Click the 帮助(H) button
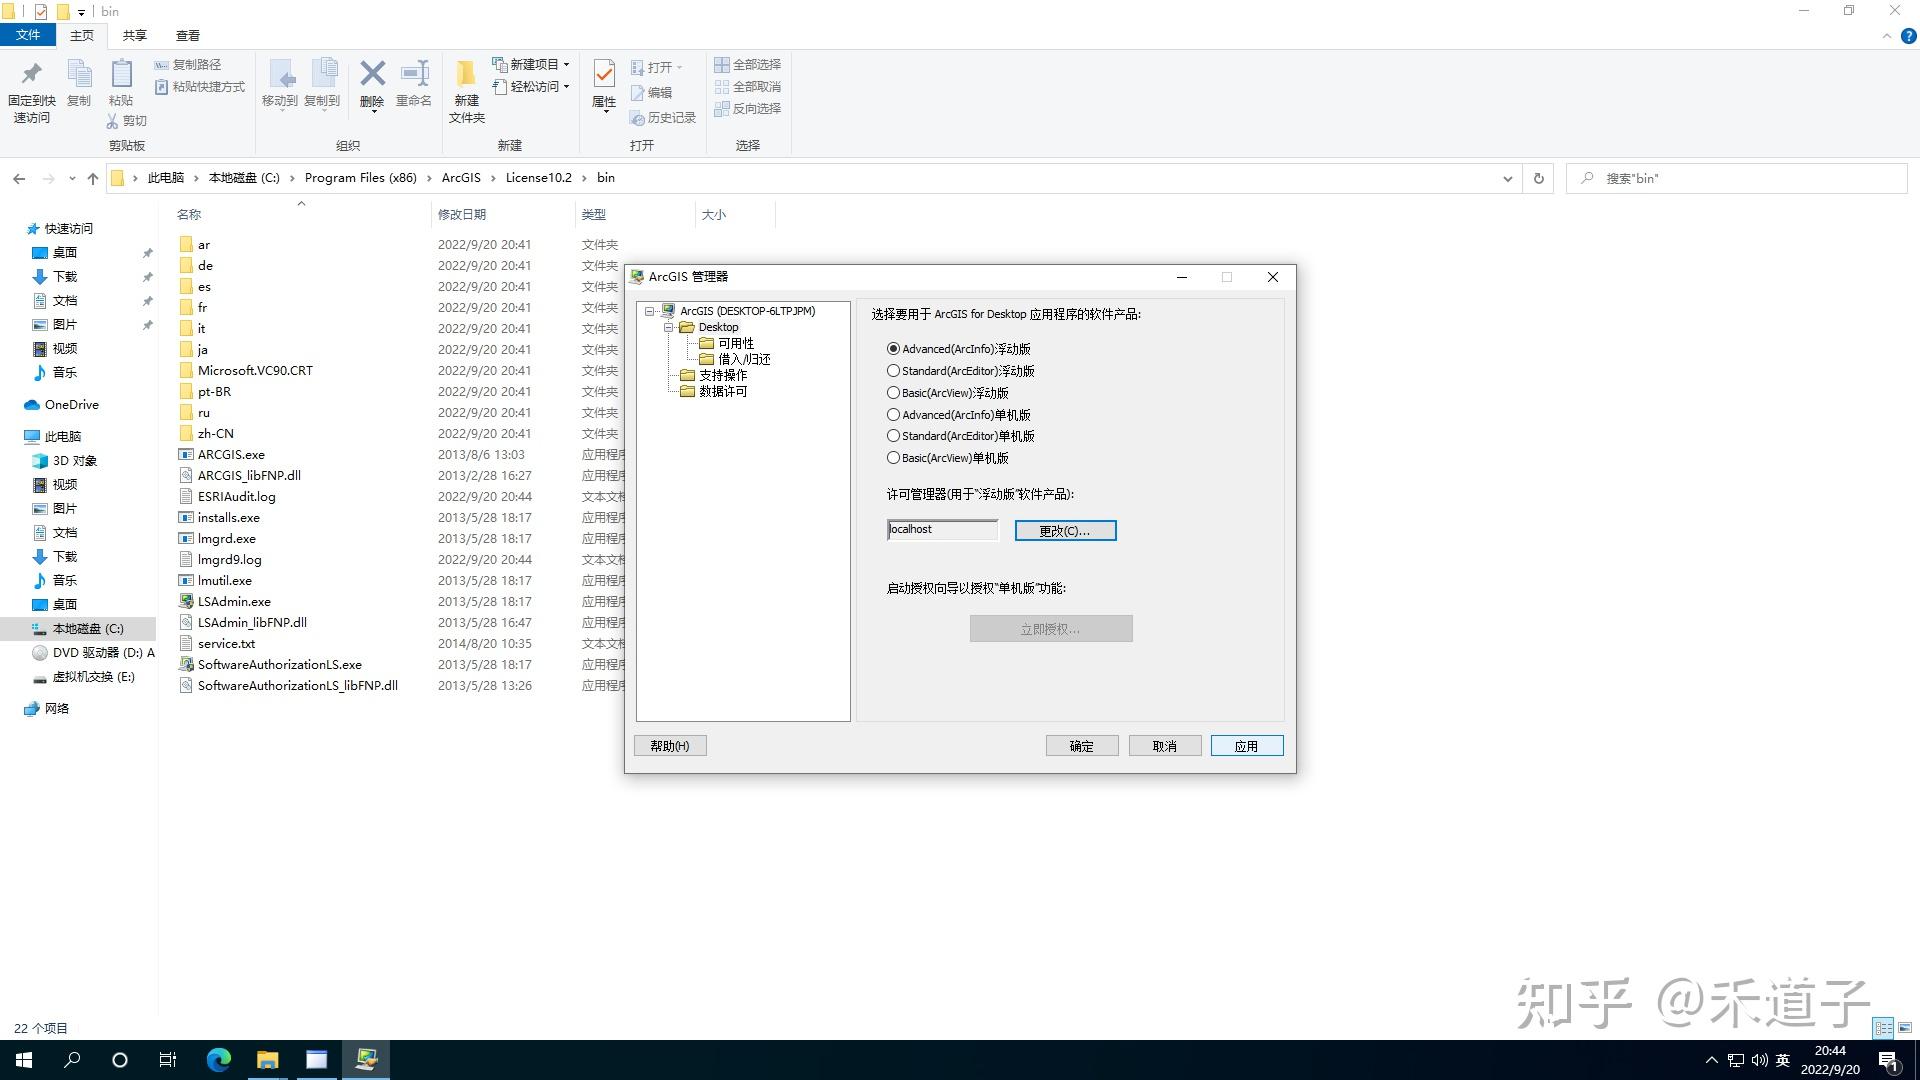The width and height of the screenshot is (1920, 1080). coord(670,746)
